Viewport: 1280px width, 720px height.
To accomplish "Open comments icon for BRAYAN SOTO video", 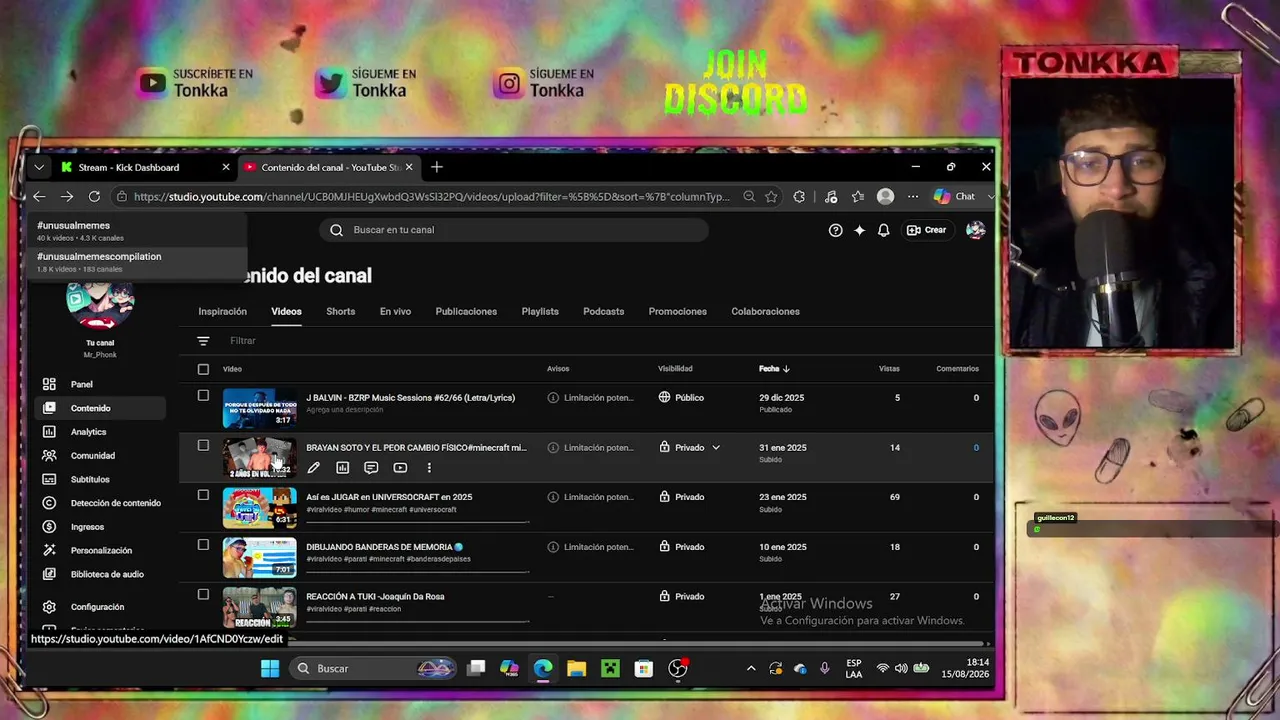I will [371, 467].
